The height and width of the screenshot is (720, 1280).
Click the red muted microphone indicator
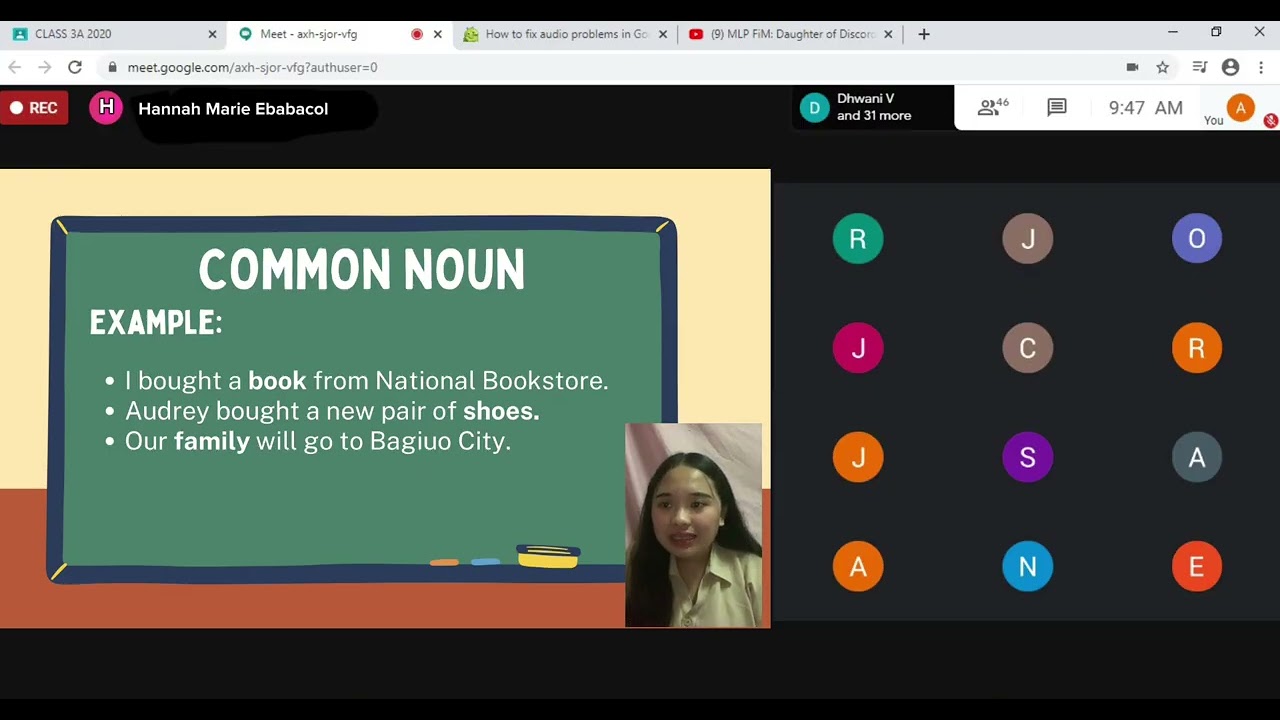1271,121
